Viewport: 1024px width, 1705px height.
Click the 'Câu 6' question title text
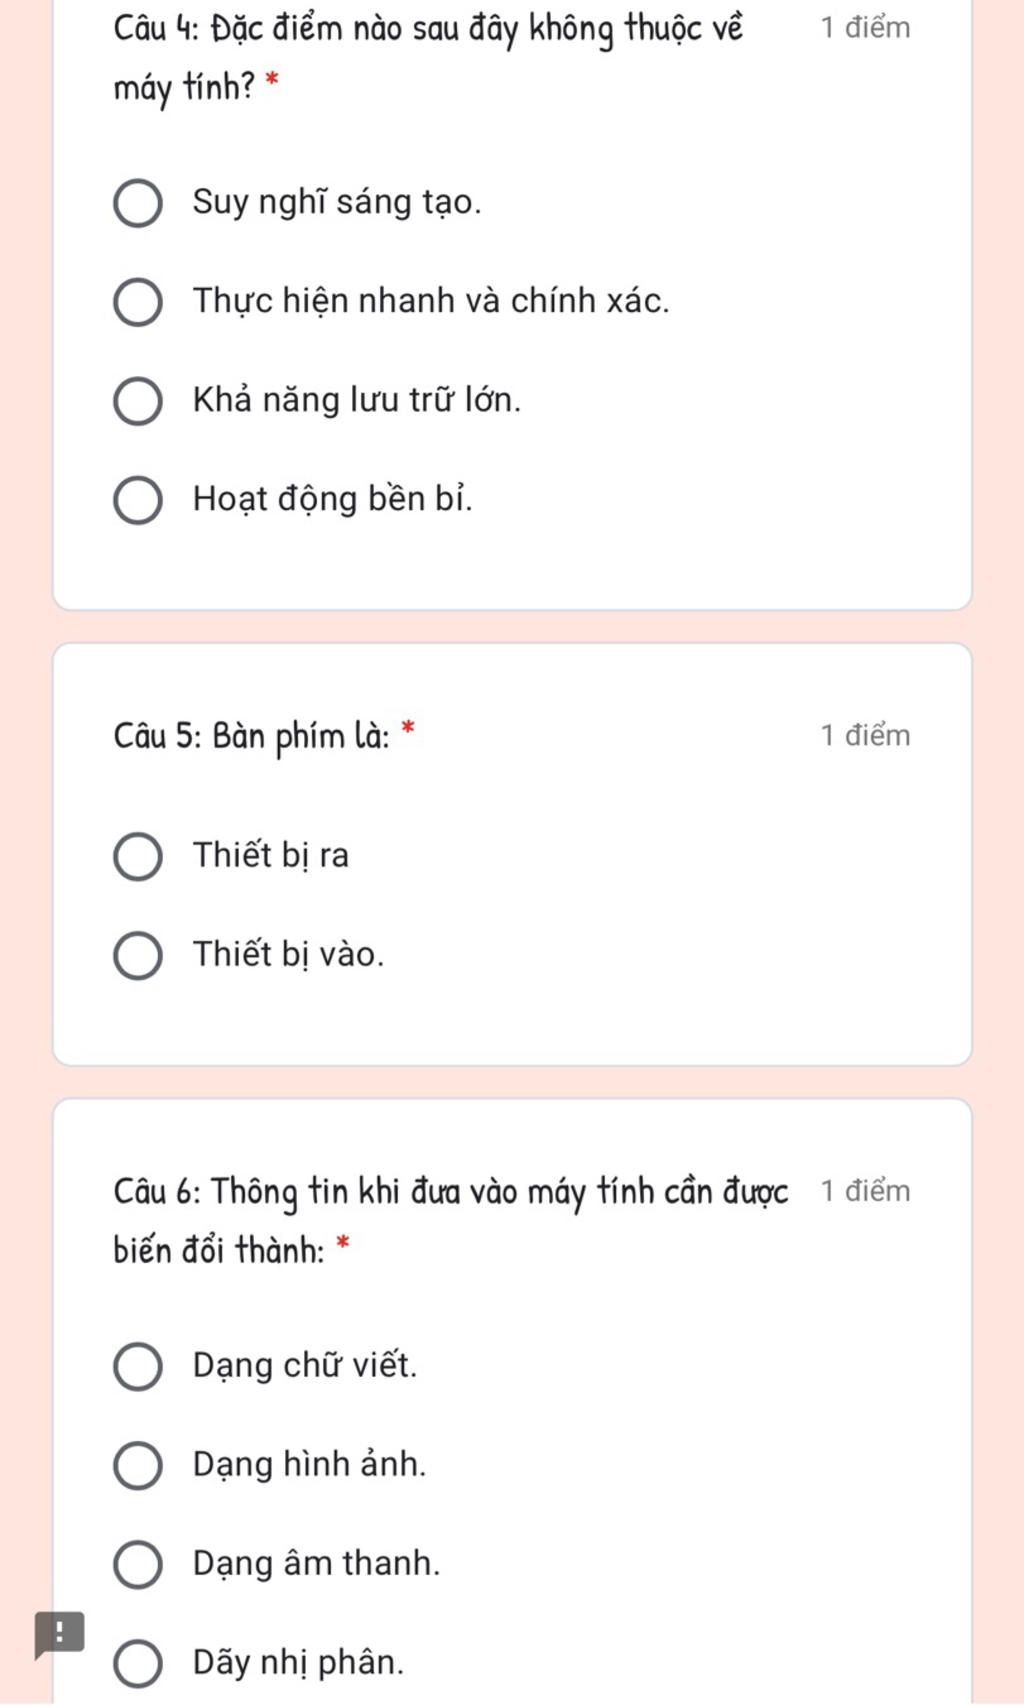click(450, 1220)
